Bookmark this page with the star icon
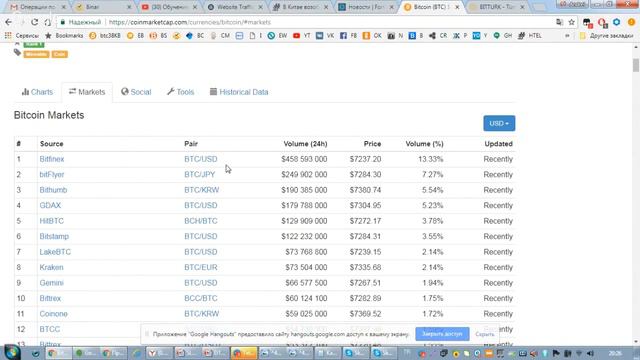The width and height of the screenshot is (640, 360). point(571,22)
